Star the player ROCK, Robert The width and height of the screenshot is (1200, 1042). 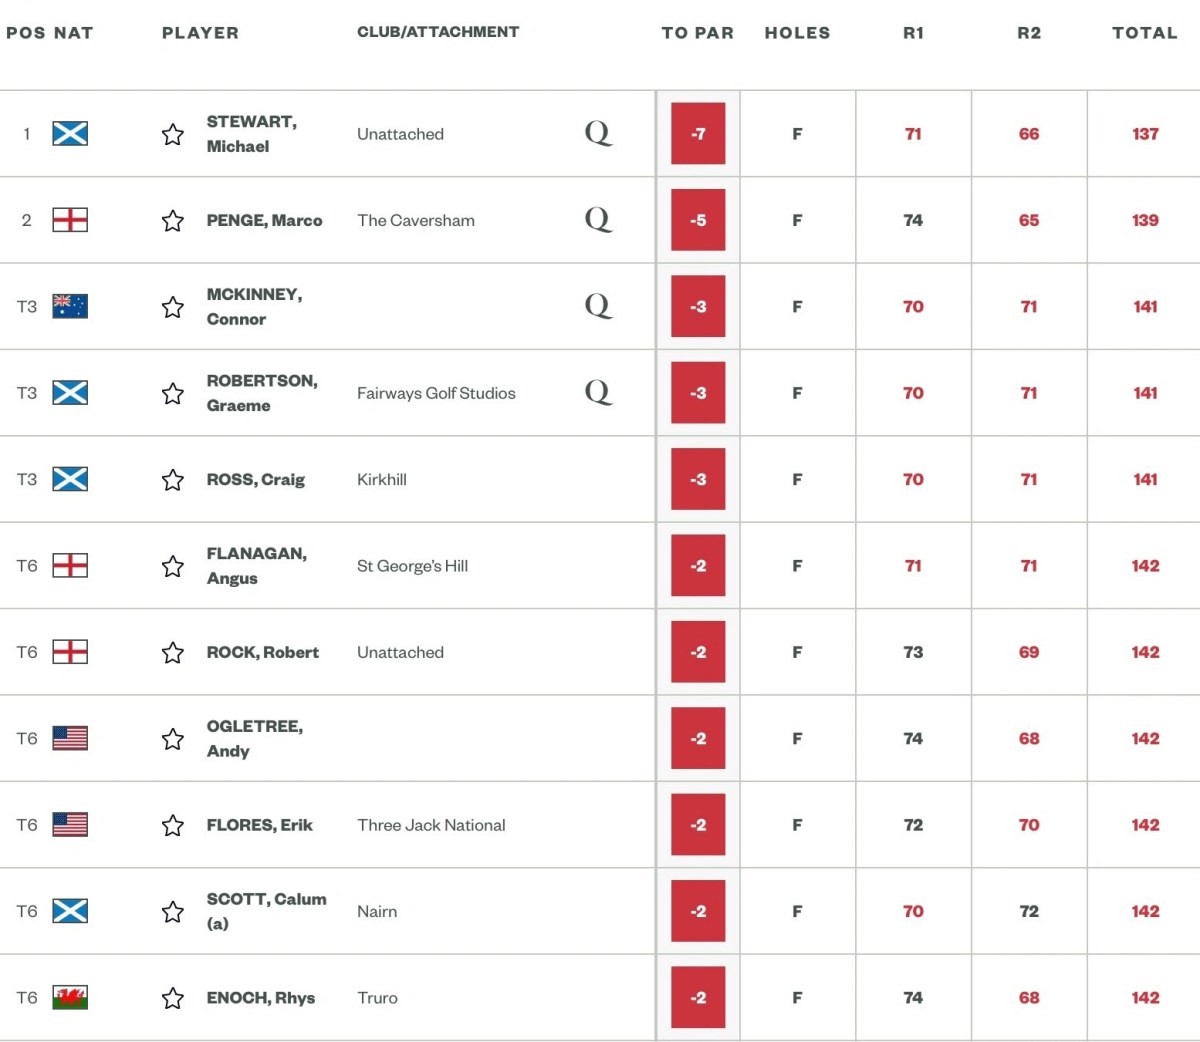point(172,652)
